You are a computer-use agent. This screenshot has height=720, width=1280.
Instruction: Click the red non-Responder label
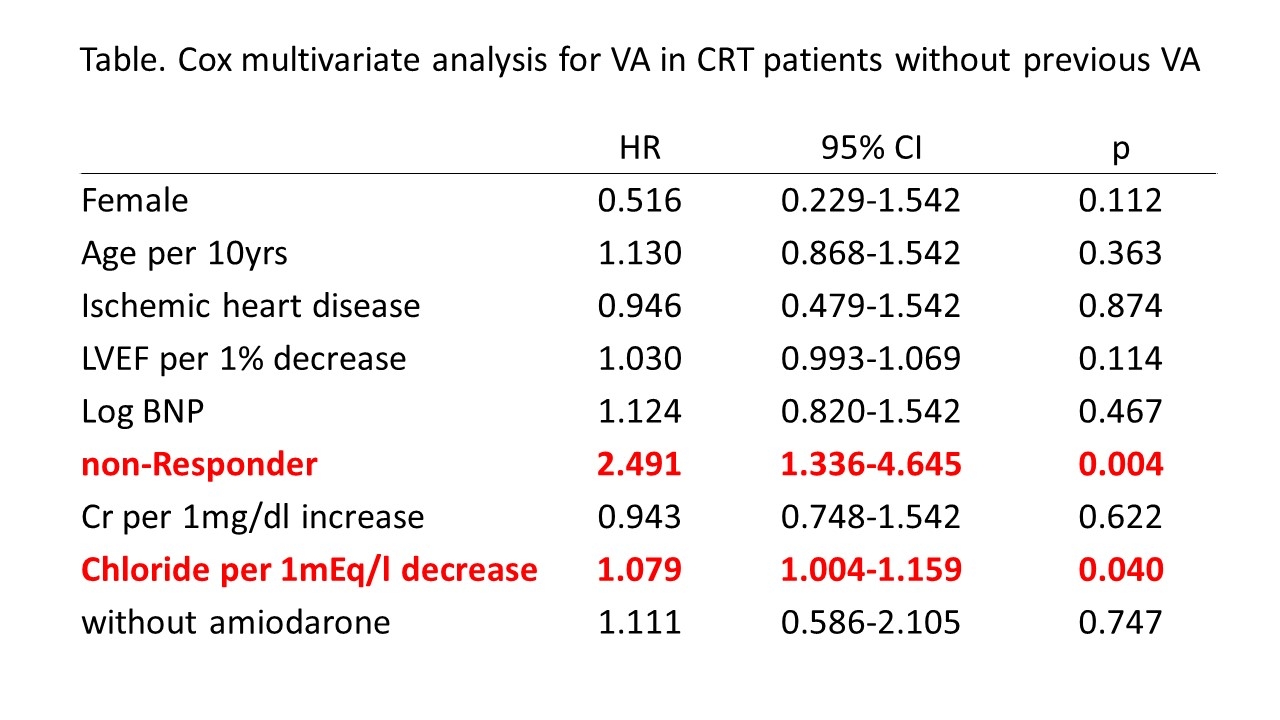pyautogui.click(x=199, y=464)
